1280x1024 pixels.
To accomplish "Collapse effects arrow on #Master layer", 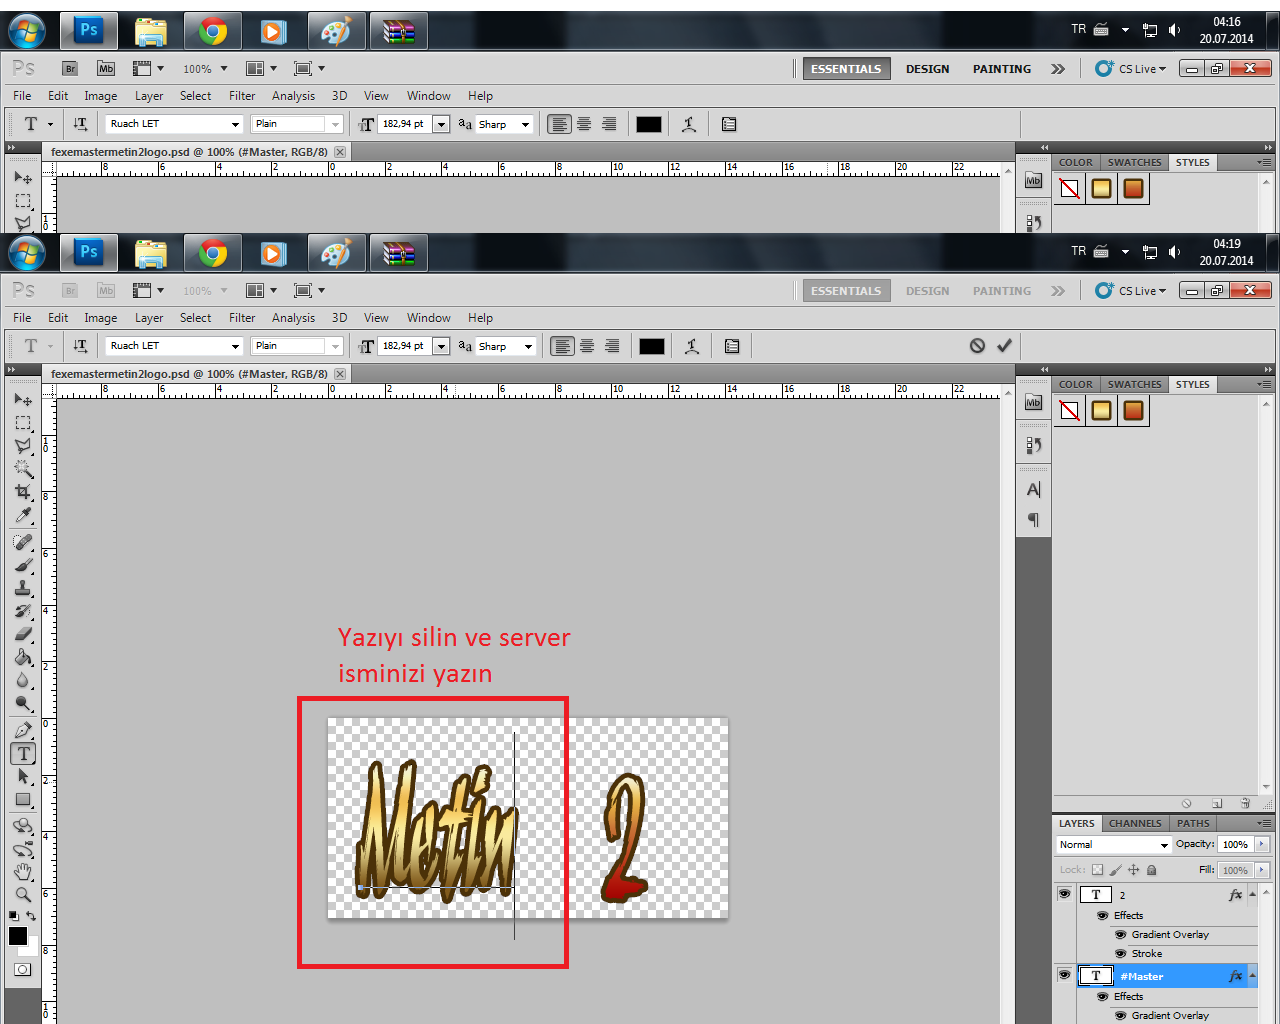I will pyautogui.click(x=1252, y=975).
